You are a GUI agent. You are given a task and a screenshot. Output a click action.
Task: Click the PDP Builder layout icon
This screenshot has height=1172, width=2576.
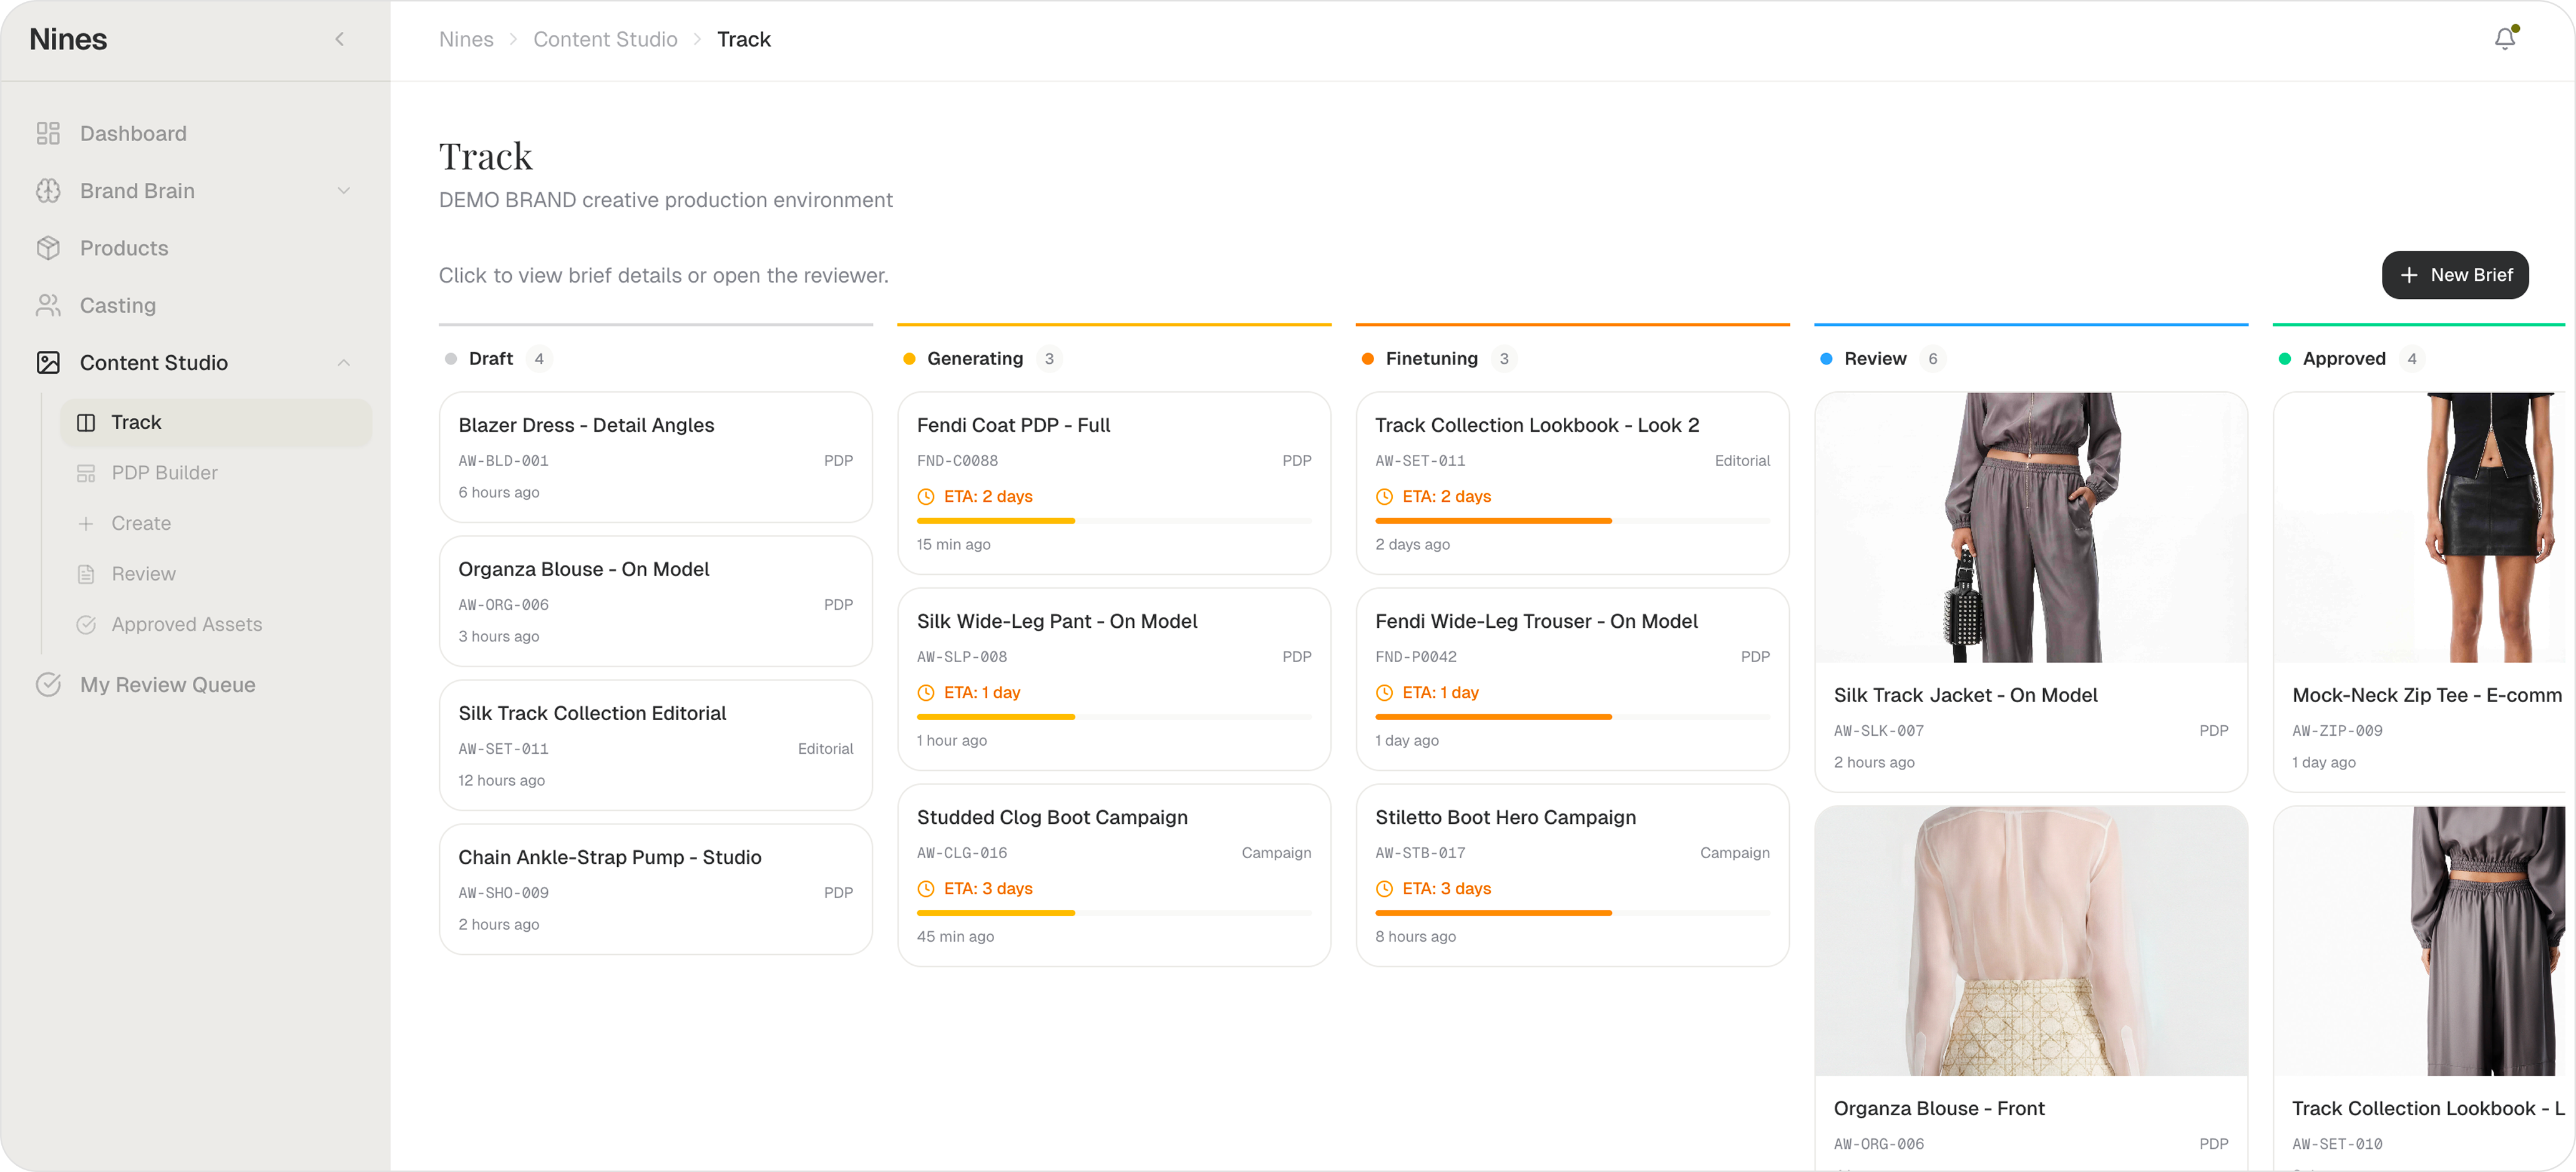tap(87, 473)
